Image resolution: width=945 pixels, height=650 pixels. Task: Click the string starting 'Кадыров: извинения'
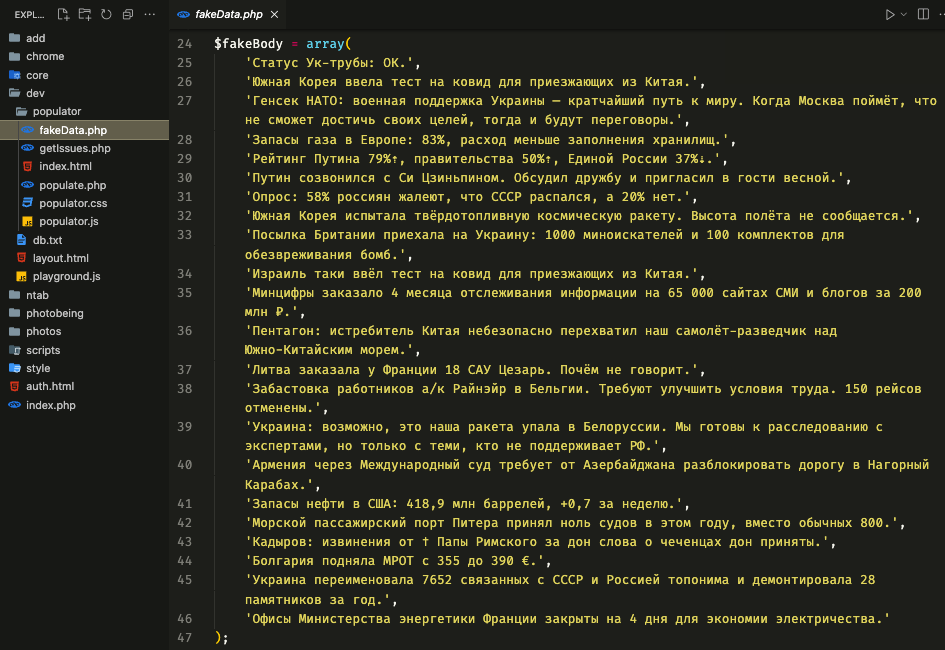[537, 542]
